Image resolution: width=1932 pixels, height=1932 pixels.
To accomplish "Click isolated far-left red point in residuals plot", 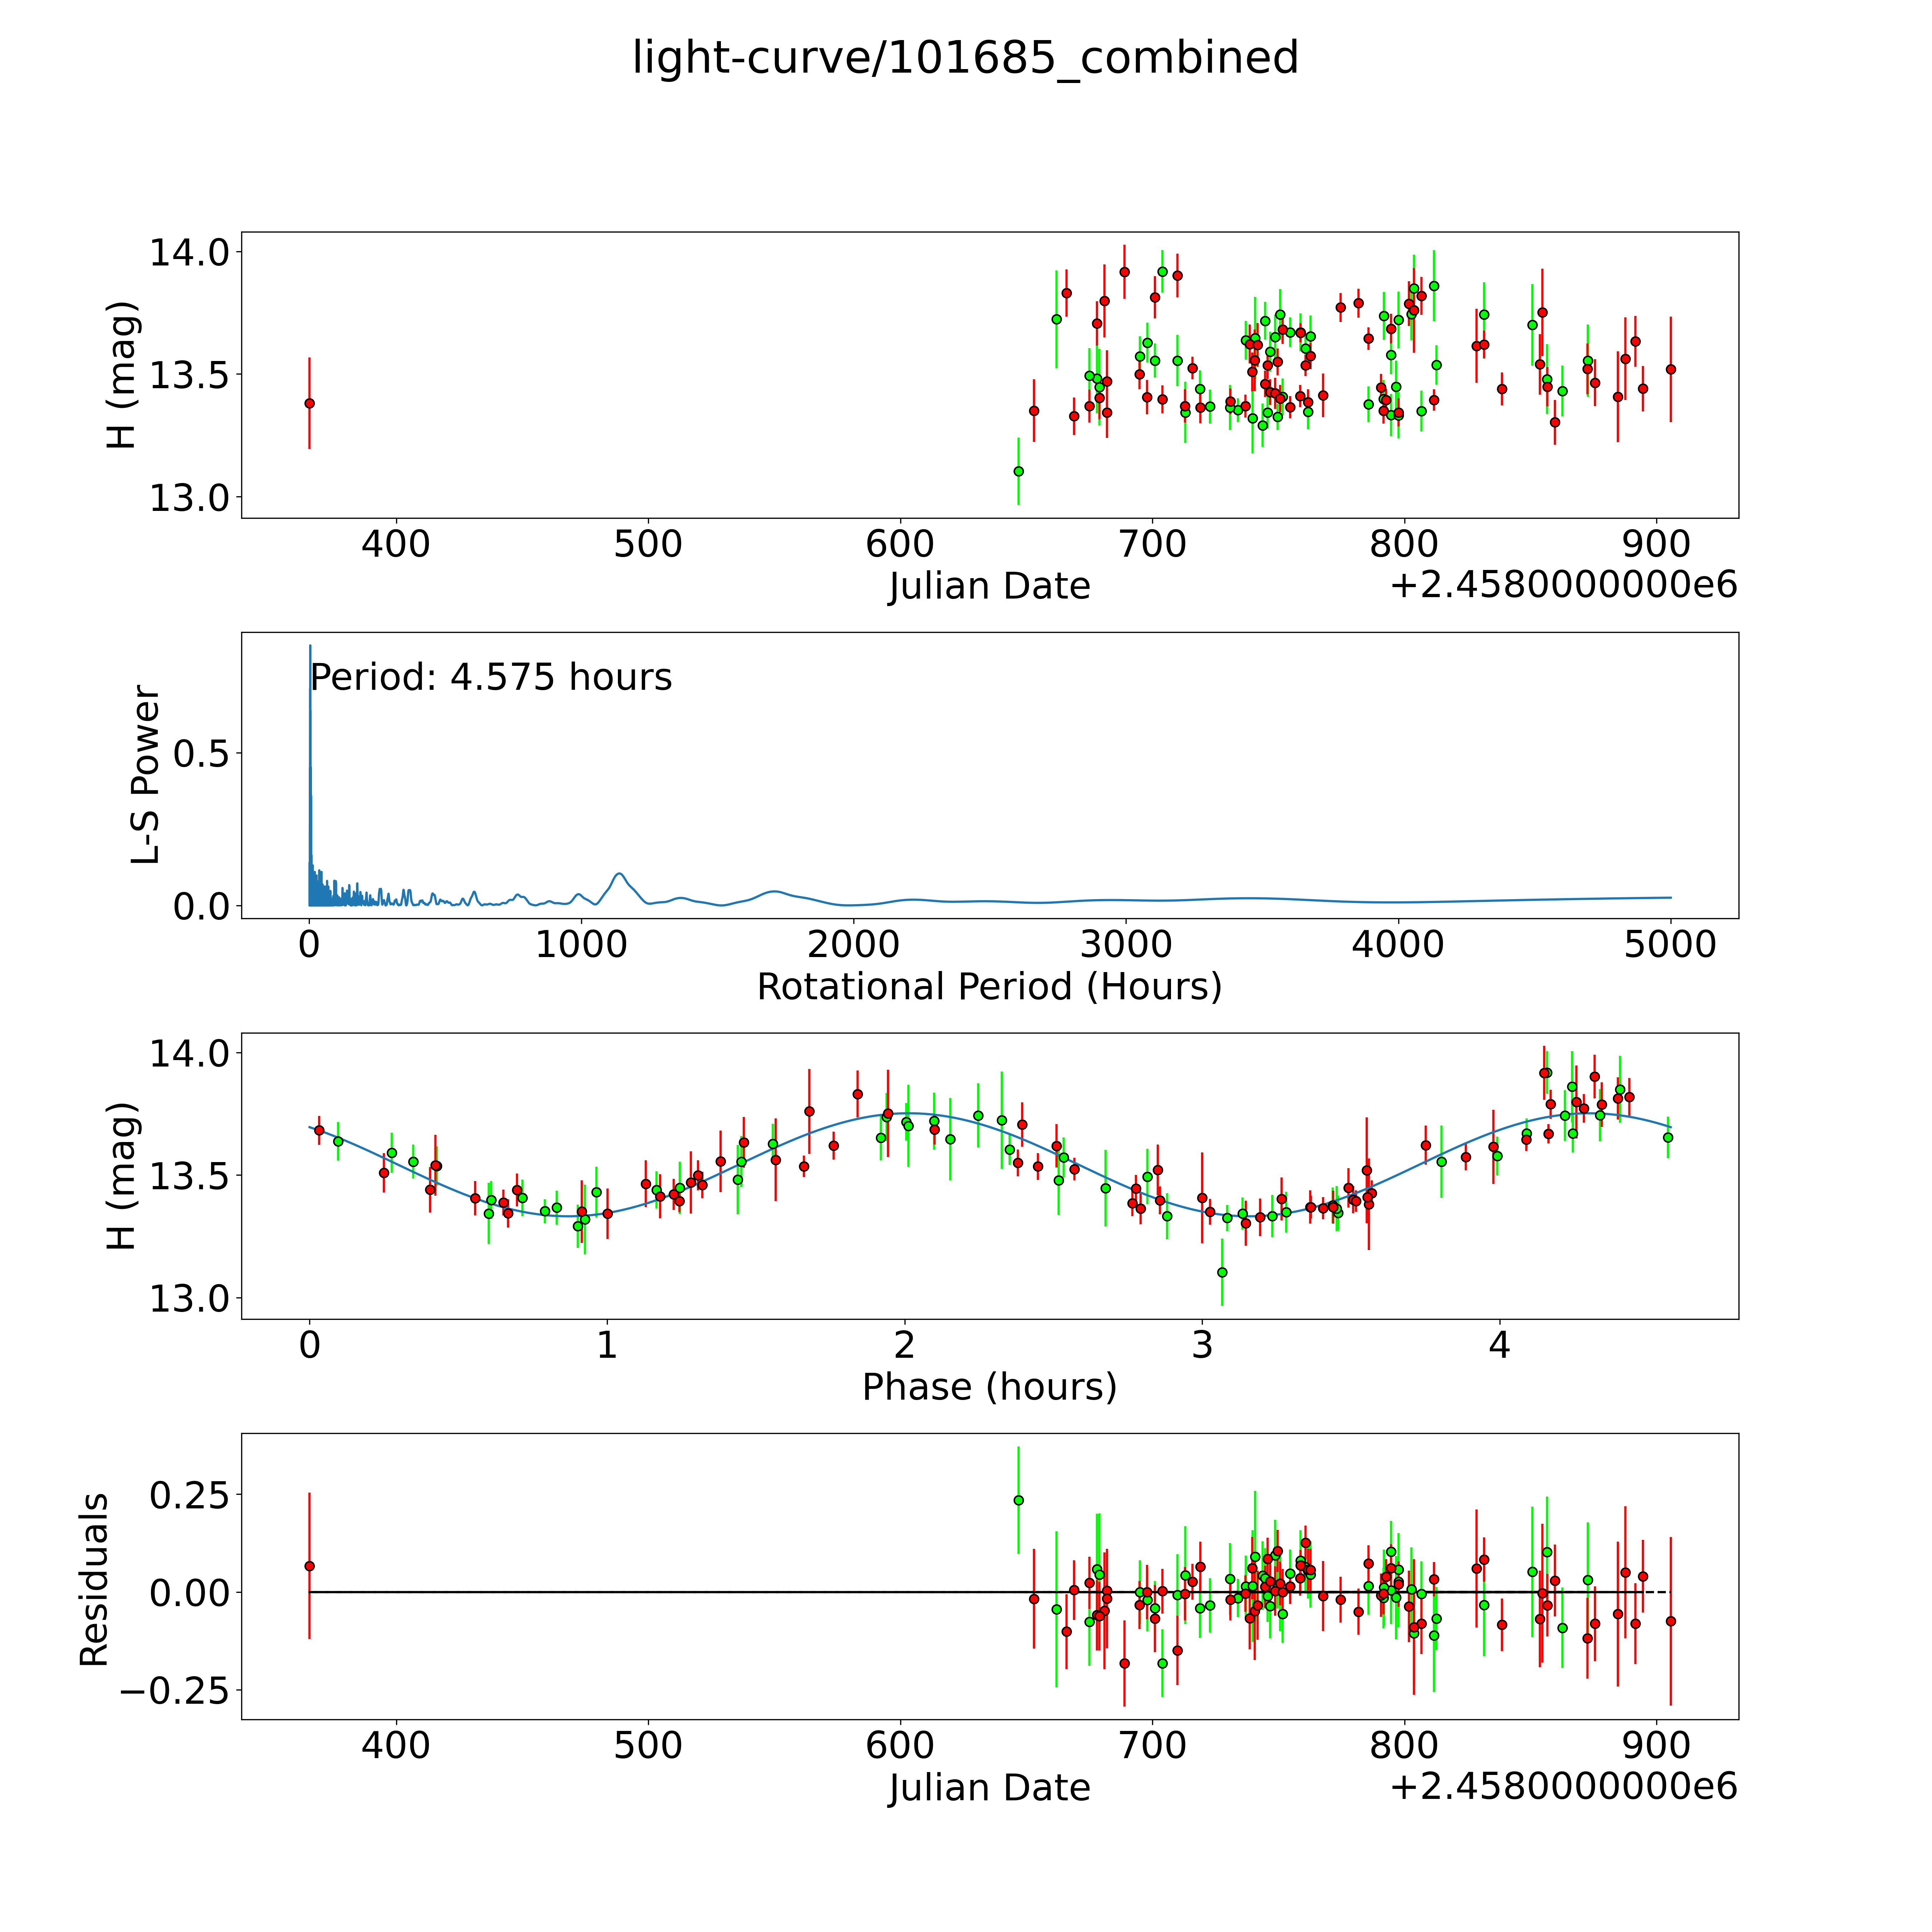I will [x=309, y=1566].
